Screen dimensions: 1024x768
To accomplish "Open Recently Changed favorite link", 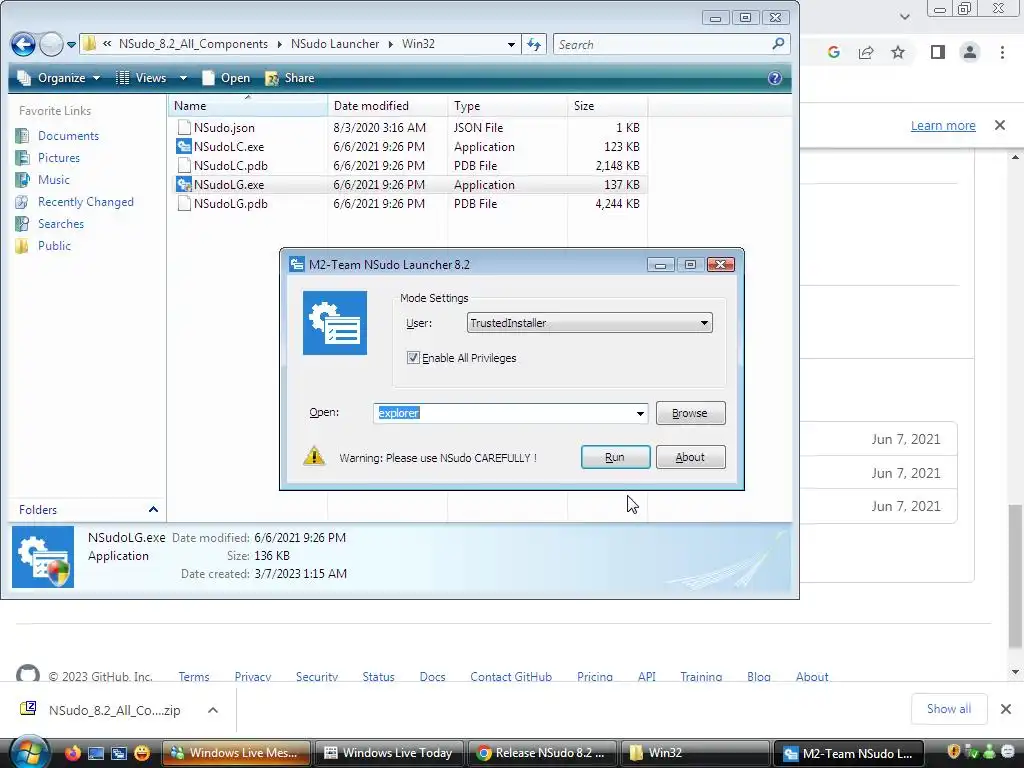I will 86,202.
